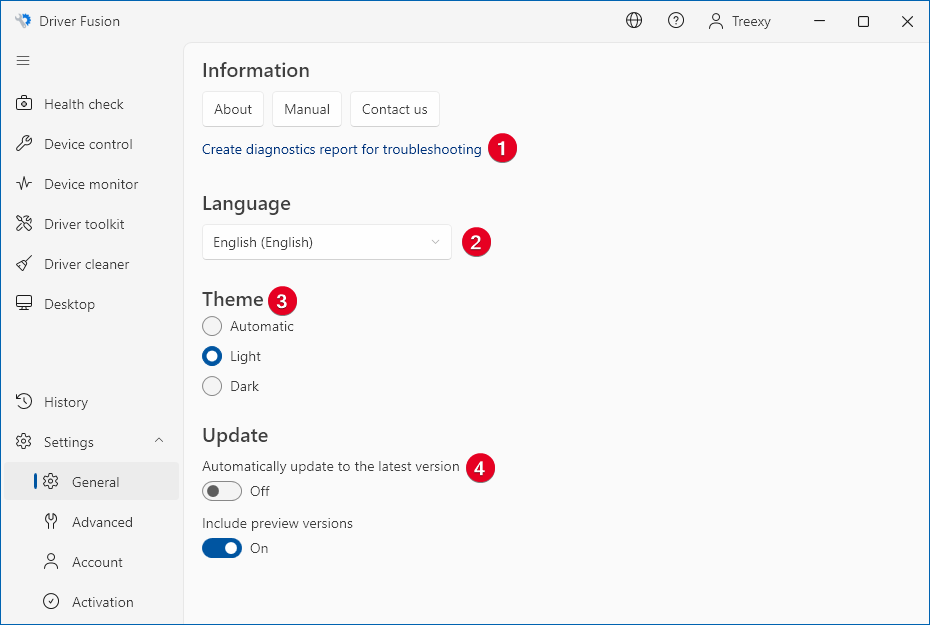Open the globe language icon in title bar
Viewport: 930px width, 625px height.
[x=634, y=21]
